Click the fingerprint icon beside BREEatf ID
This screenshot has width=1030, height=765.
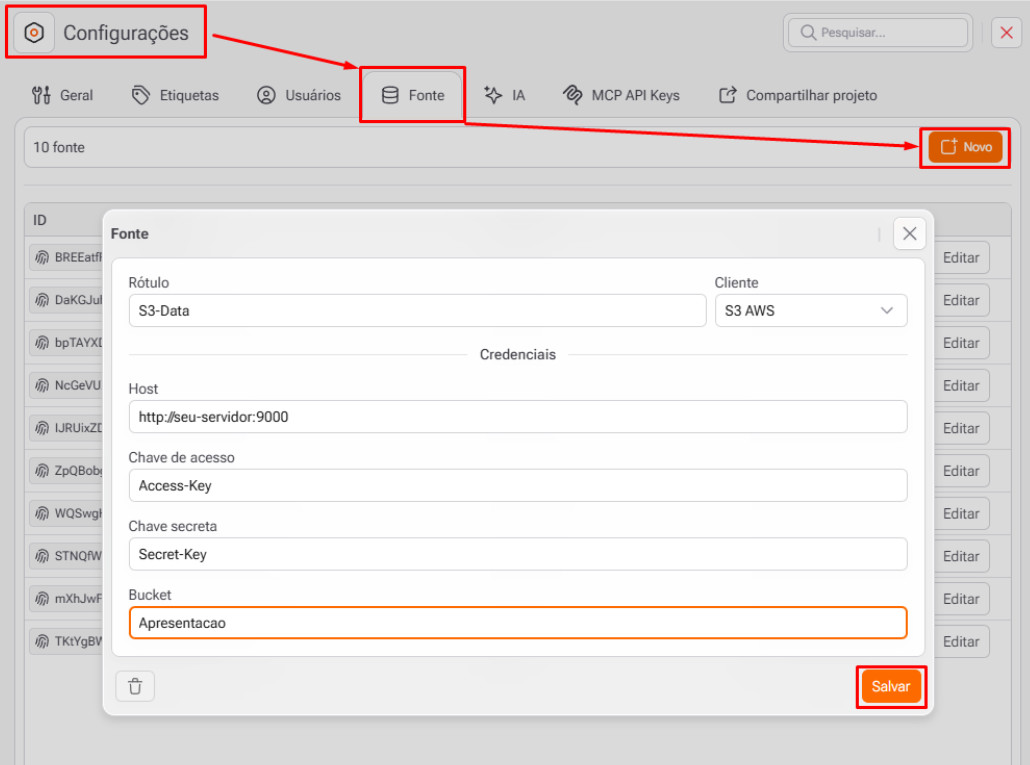[x=43, y=257]
